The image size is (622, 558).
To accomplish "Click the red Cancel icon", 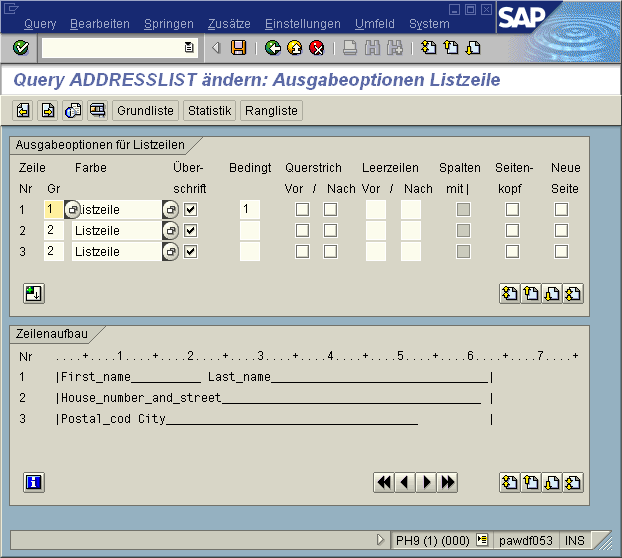I will tap(317, 48).
